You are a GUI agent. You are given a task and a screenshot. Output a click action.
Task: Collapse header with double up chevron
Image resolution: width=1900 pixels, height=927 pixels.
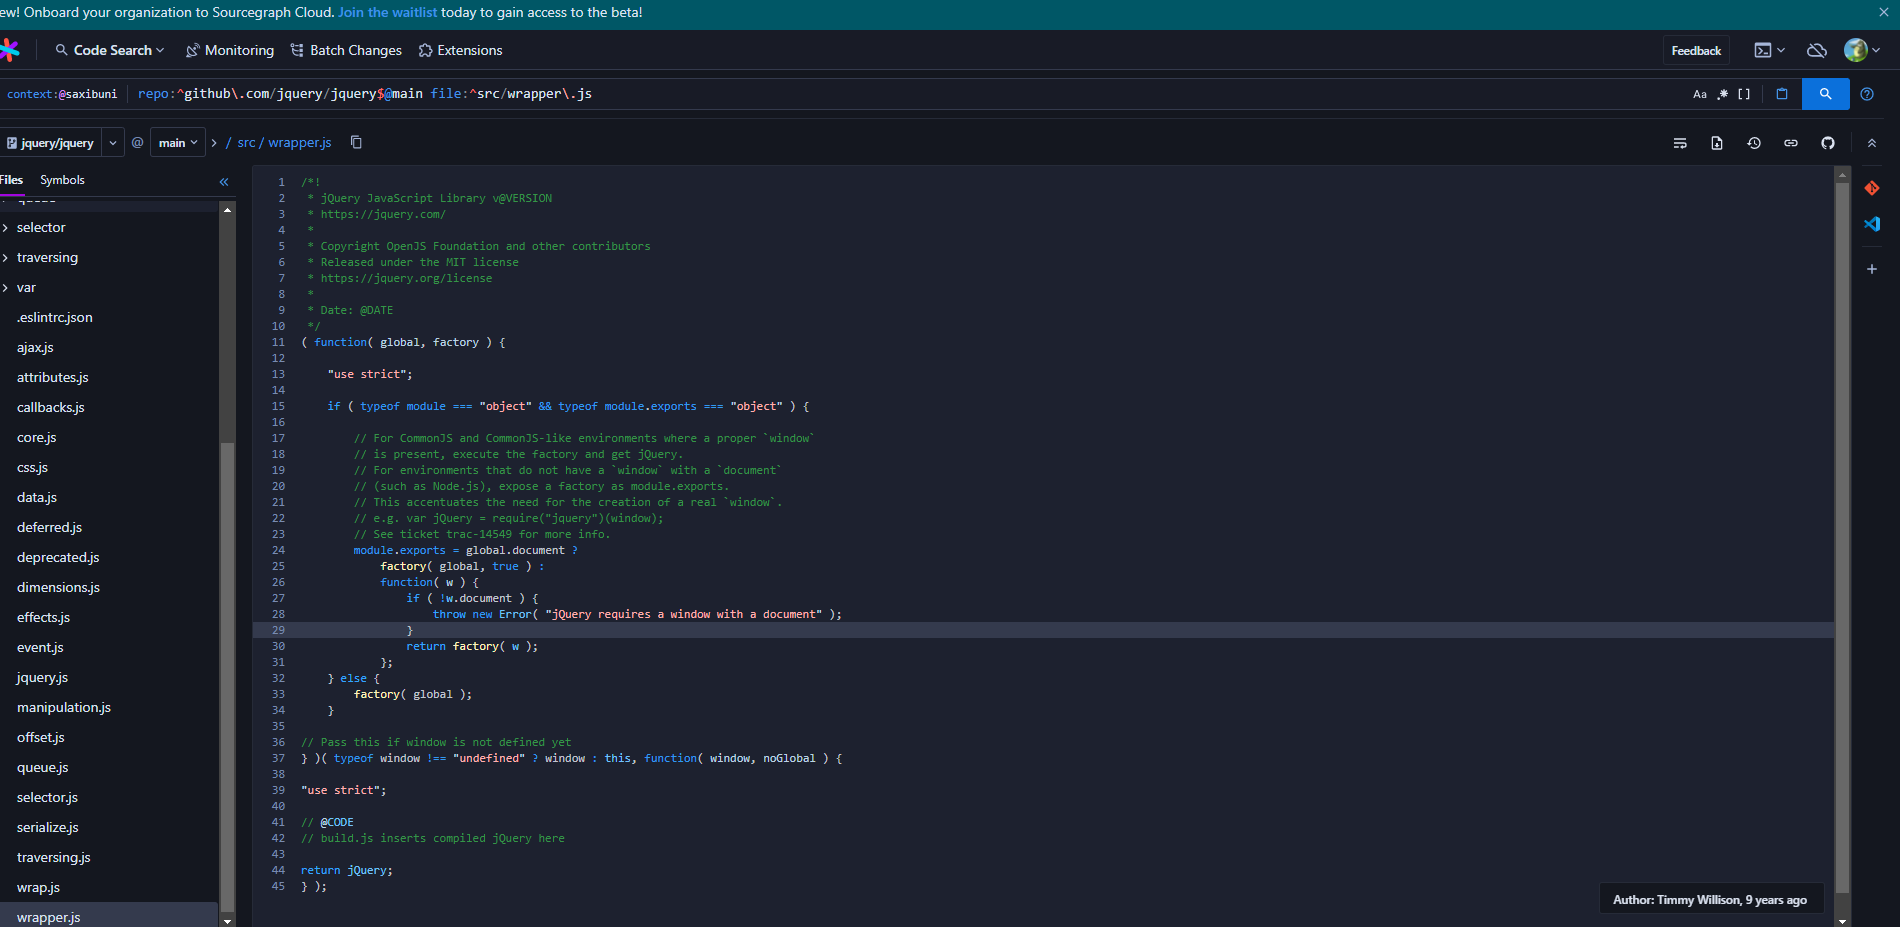pyautogui.click(x=1872, y=143)
